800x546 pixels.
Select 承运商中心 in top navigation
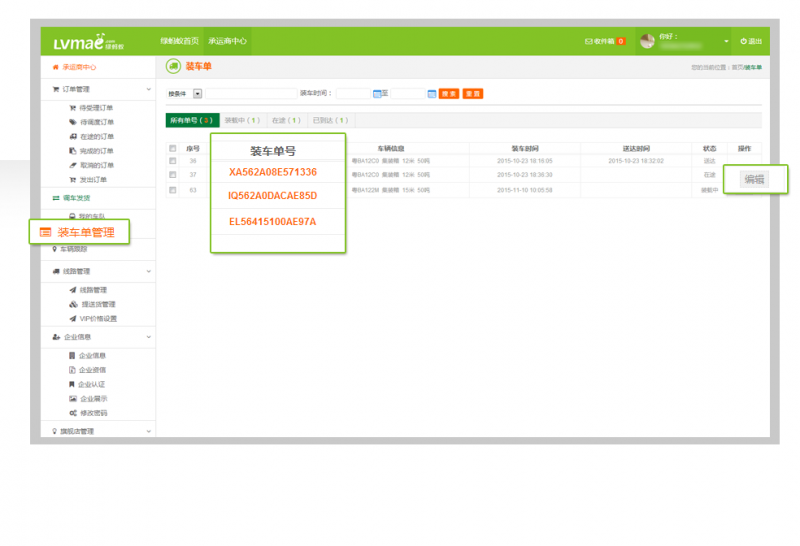228,41
